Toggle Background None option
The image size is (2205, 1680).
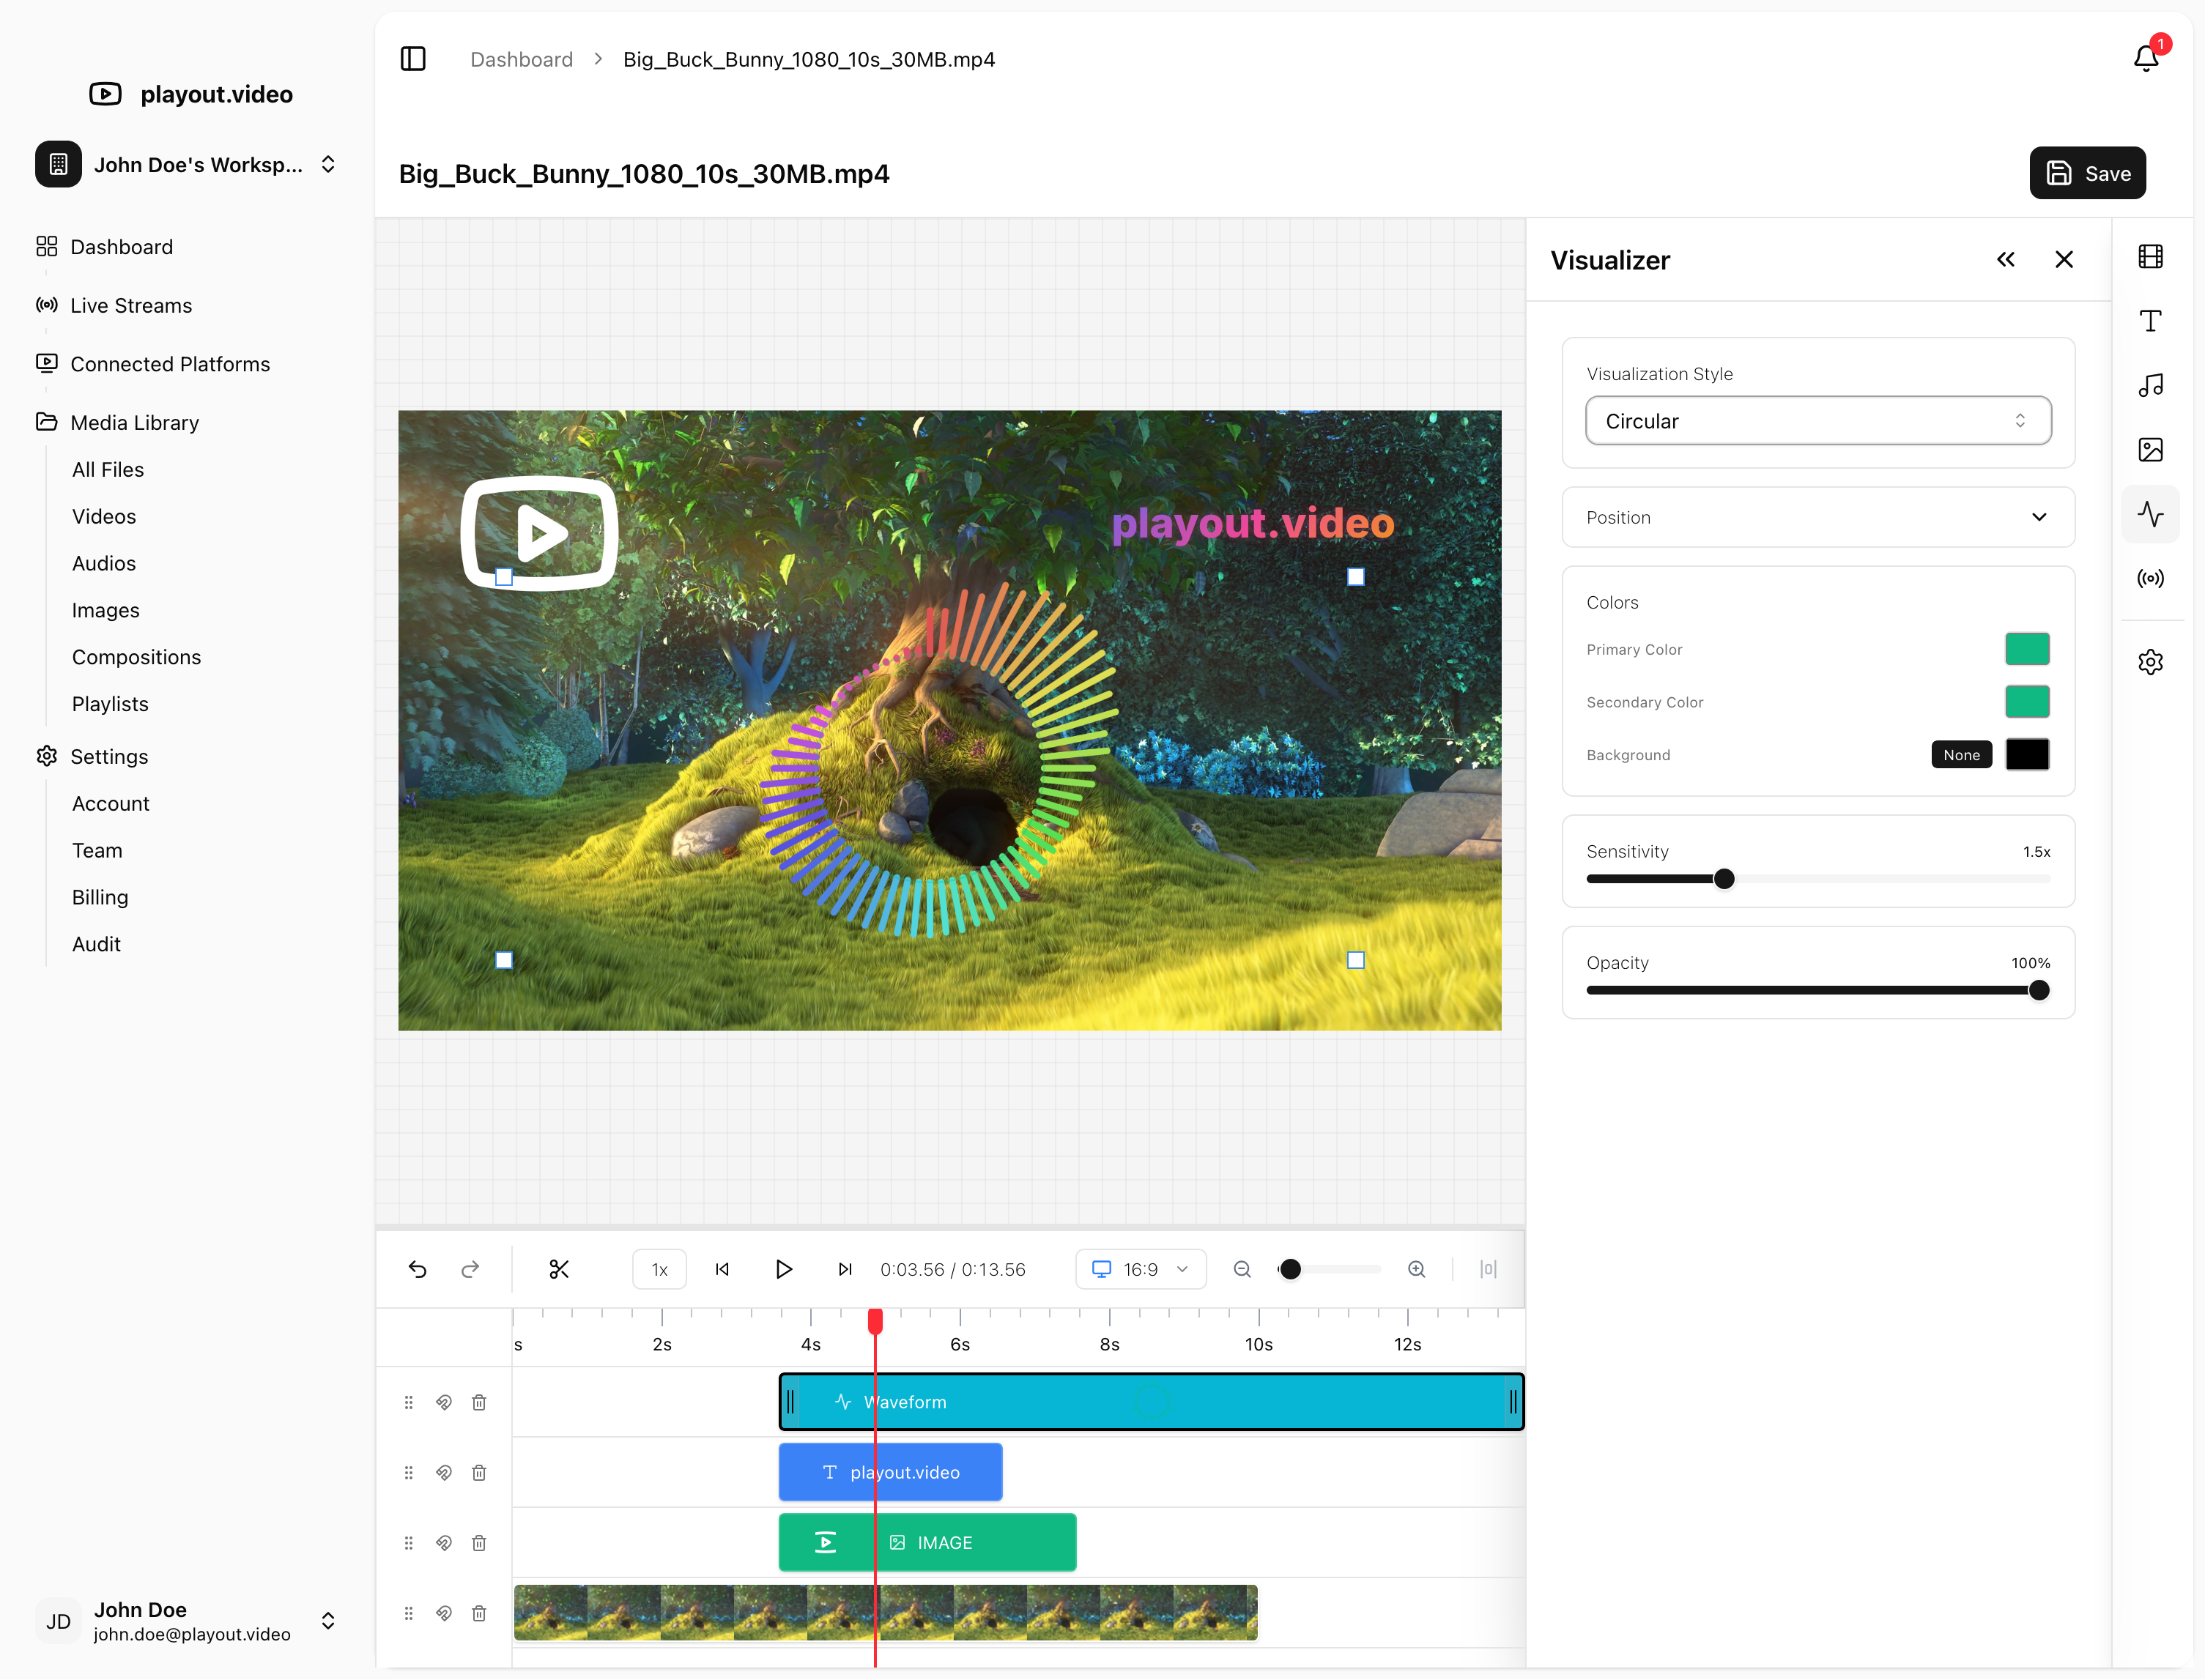(x=1961, y=755)
